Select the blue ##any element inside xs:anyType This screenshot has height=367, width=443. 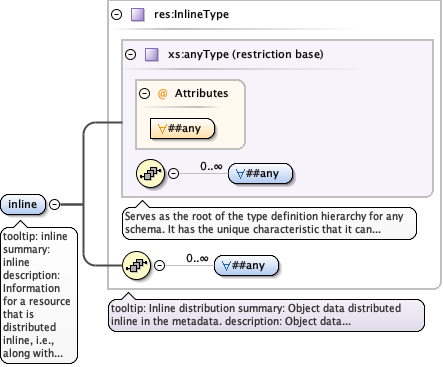(x=260, y=173)
